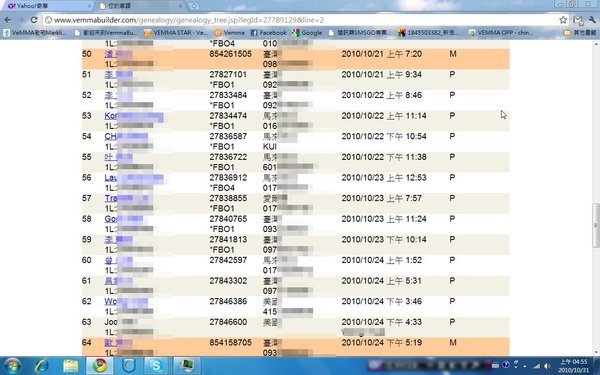Open the Facebook bookmark
Screen dimensions: 600x375
coord(268,33)
